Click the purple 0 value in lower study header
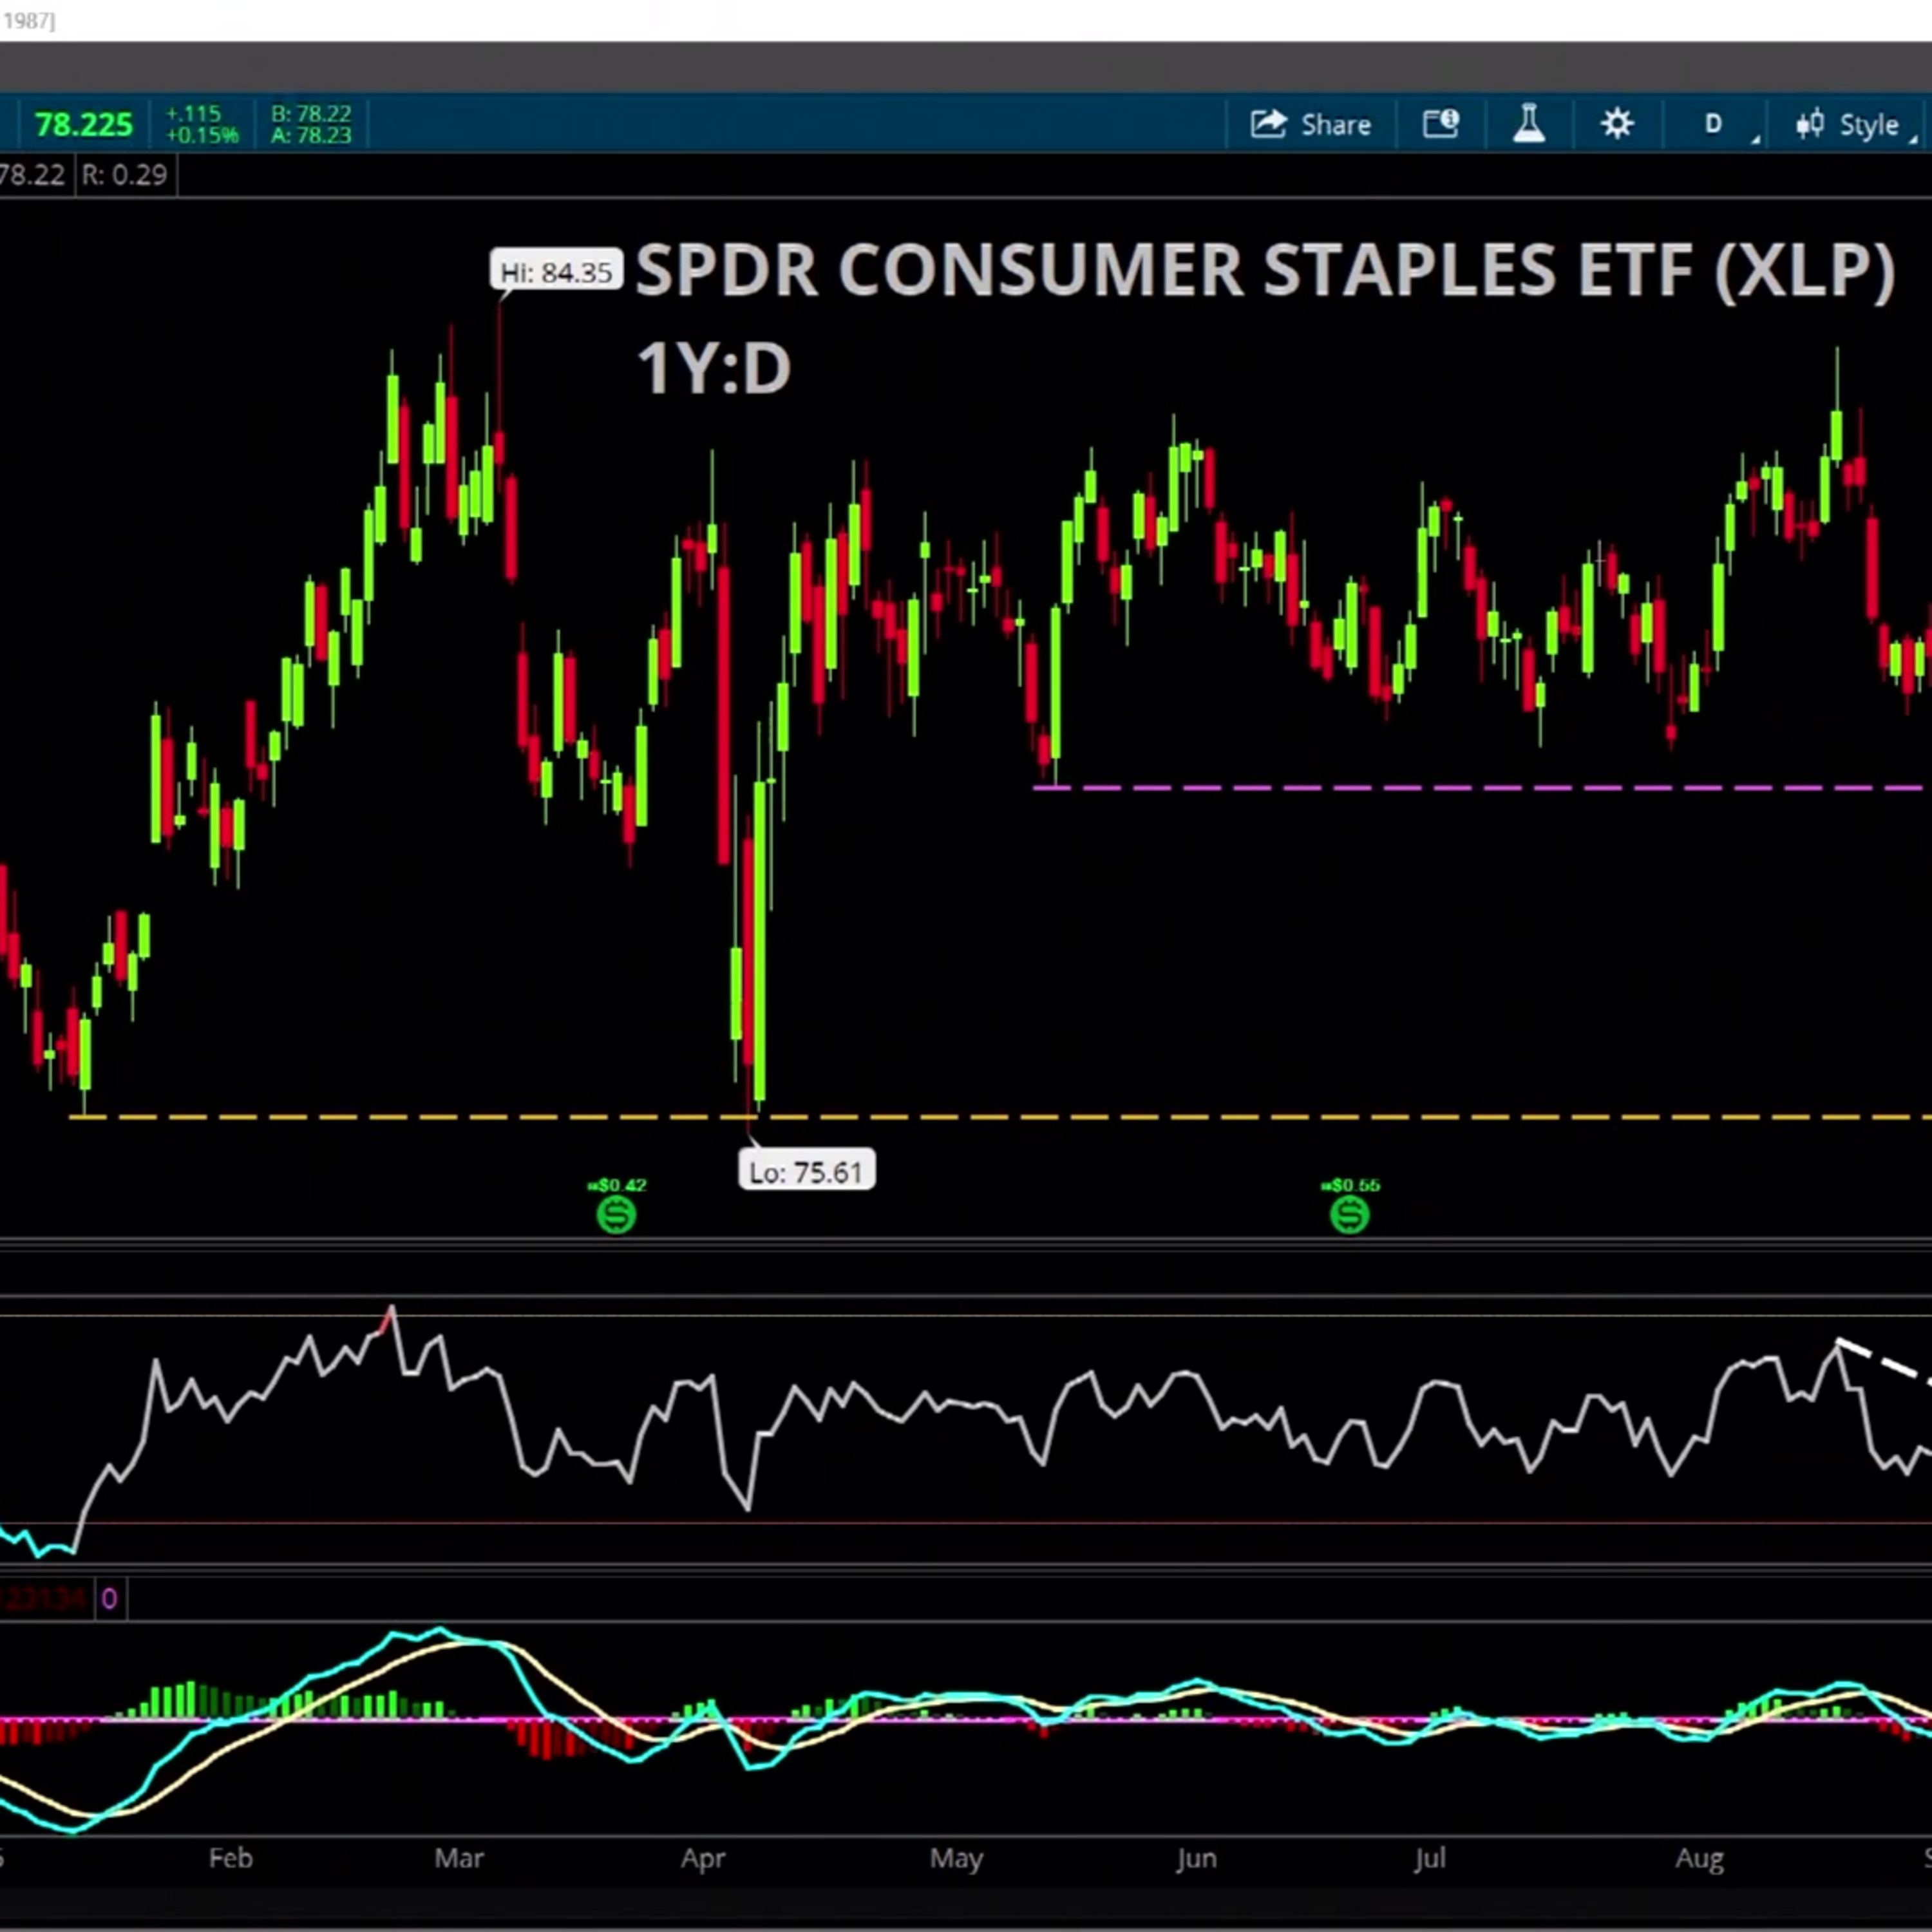The height and width of the screenshot is (1932, 1932). [x=109, y=1599]
